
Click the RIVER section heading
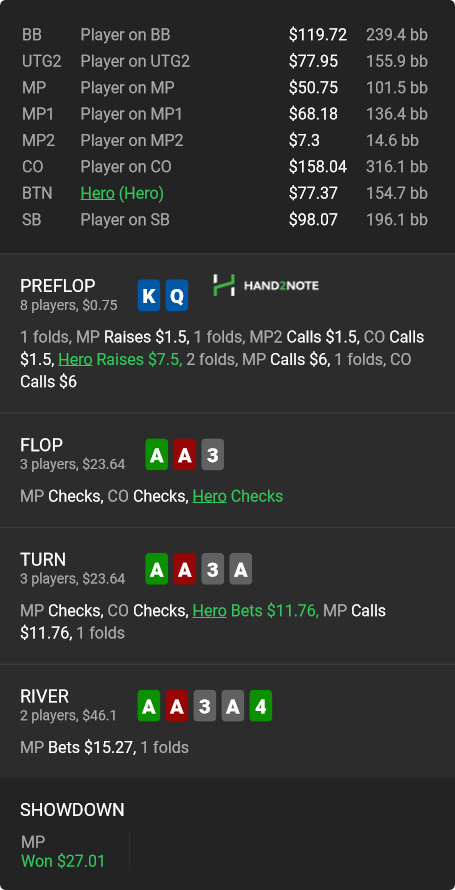coord(44,696)
